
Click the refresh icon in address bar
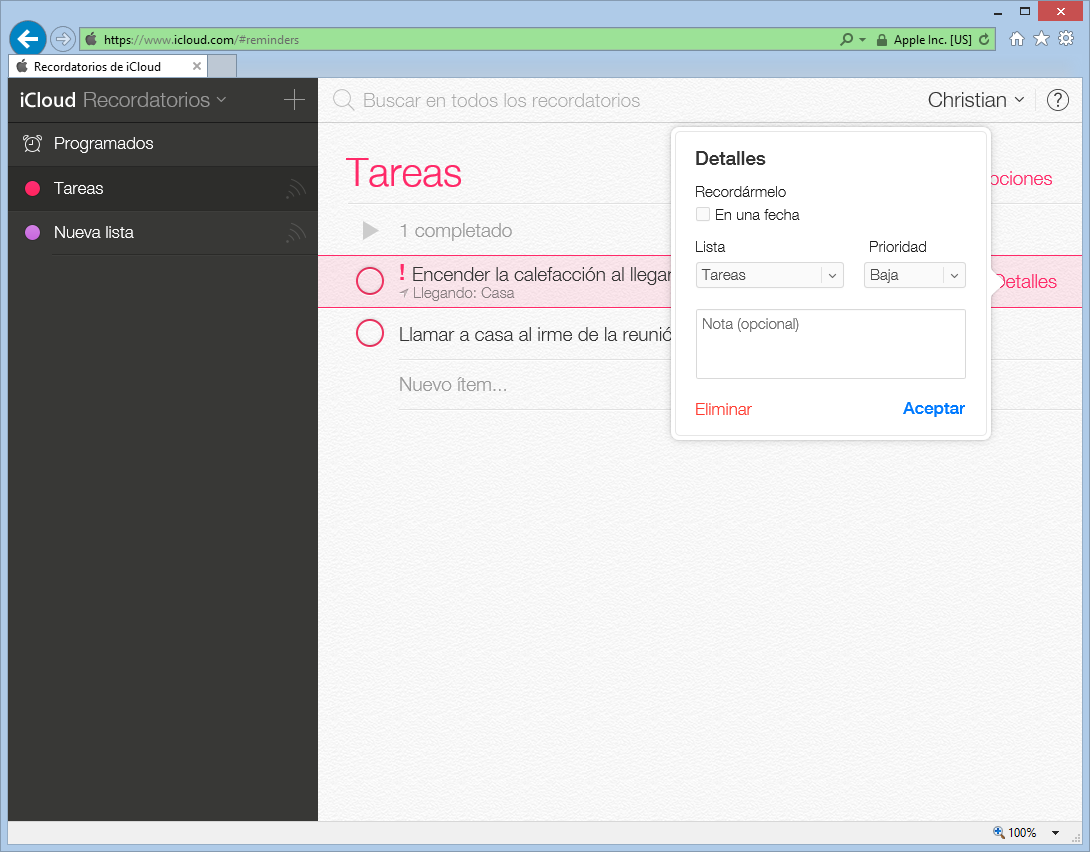984,40
